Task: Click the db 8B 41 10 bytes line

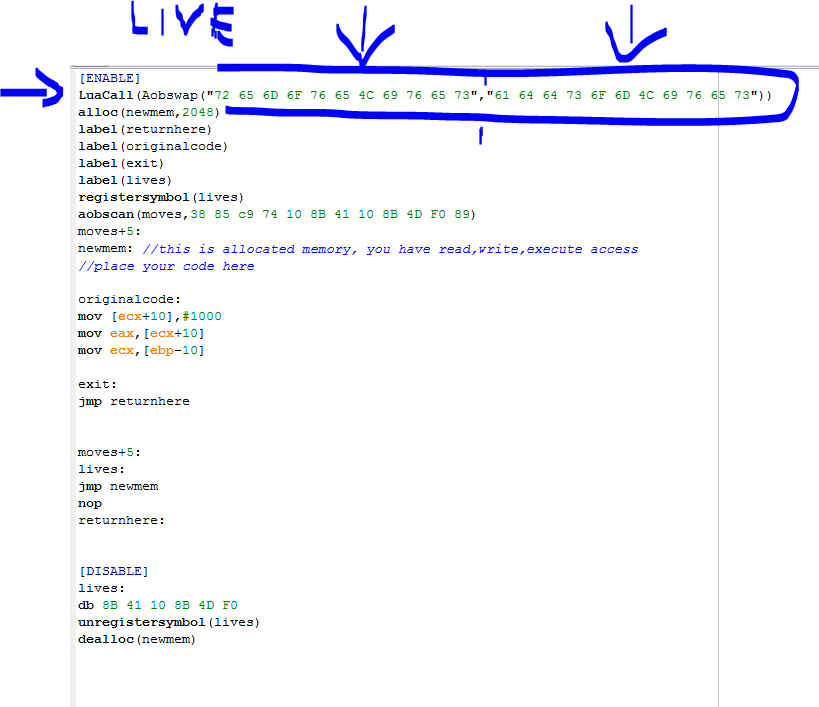Action: pyautogui.click(x=157, y=605)
